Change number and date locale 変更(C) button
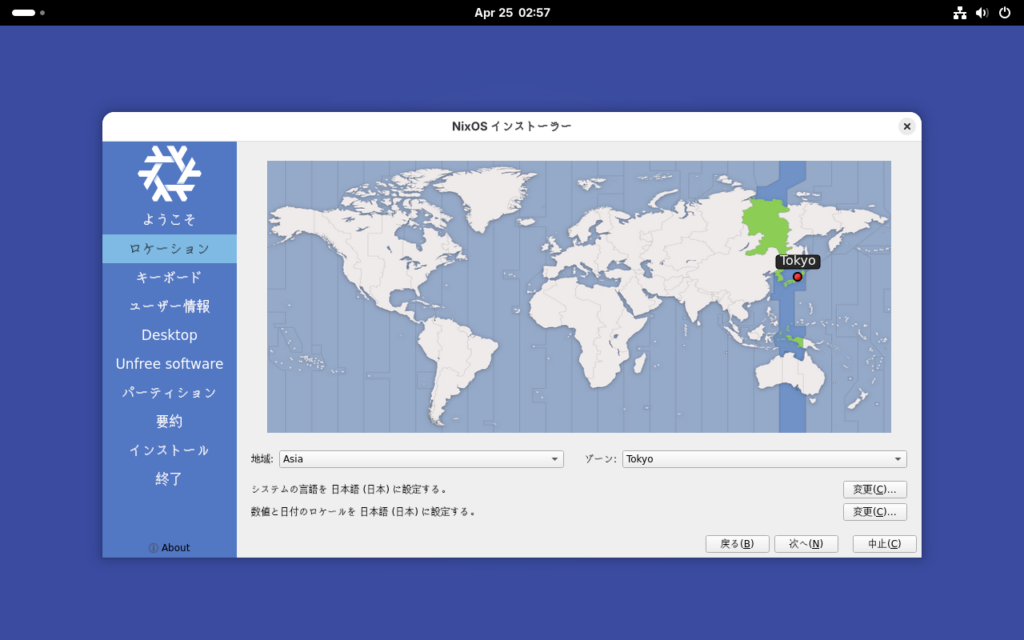 click(x=874, y=512)
